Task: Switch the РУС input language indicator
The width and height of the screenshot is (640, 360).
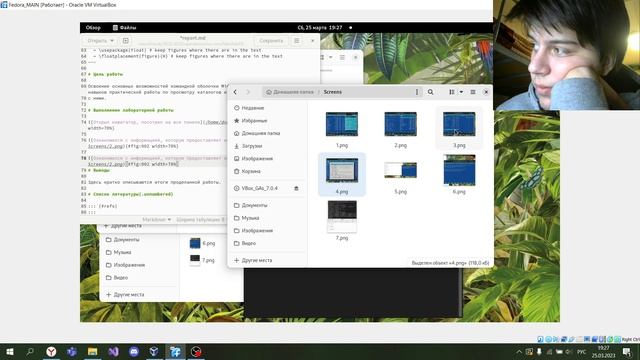Action: pos(581,352)
